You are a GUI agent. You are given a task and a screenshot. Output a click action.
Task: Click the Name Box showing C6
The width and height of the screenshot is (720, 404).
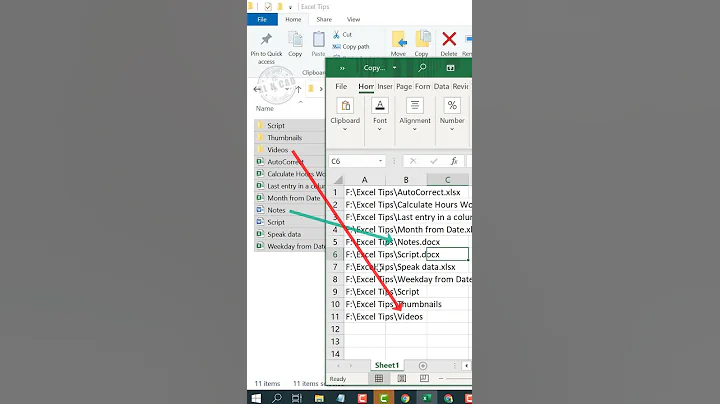[353, 161]
